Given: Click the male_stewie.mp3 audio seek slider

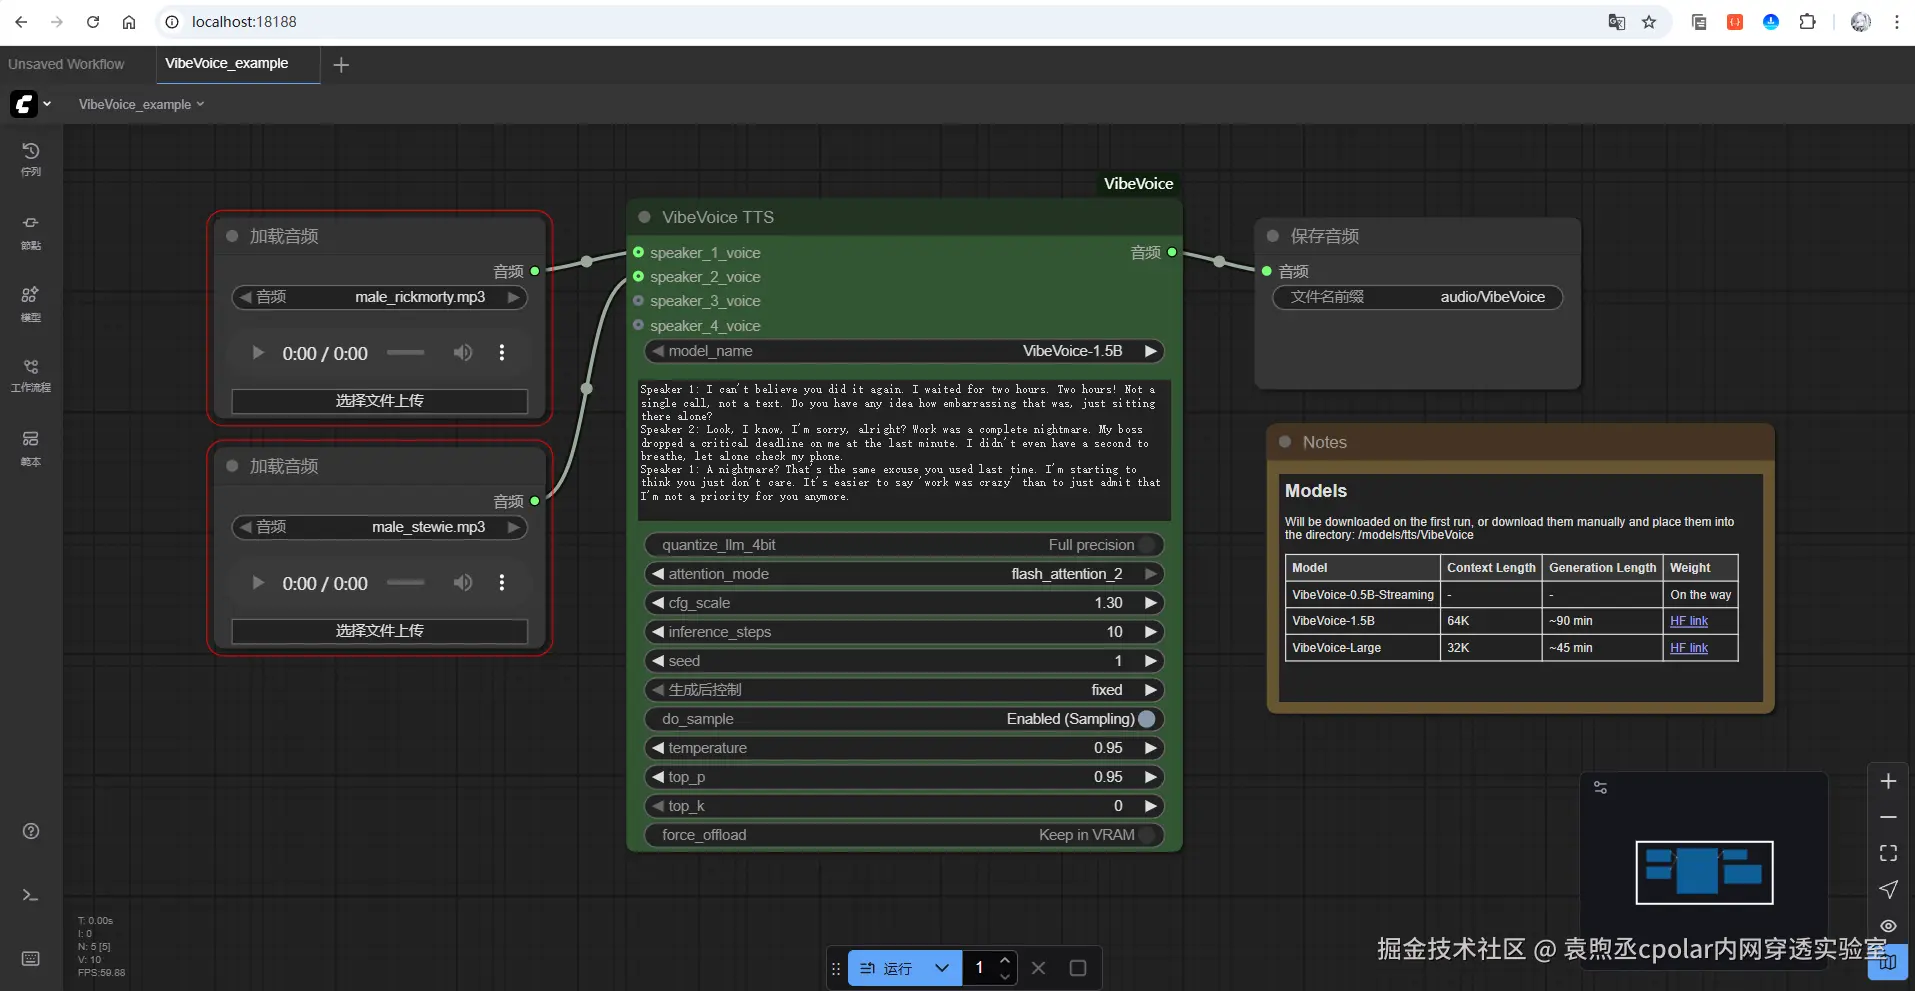Looking at the screenshot, I should point(405,582).
